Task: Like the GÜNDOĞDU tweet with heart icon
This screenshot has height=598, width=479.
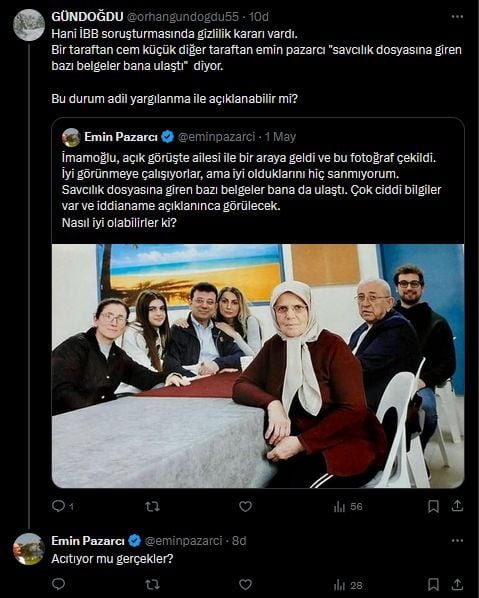Action: (245, 506)
